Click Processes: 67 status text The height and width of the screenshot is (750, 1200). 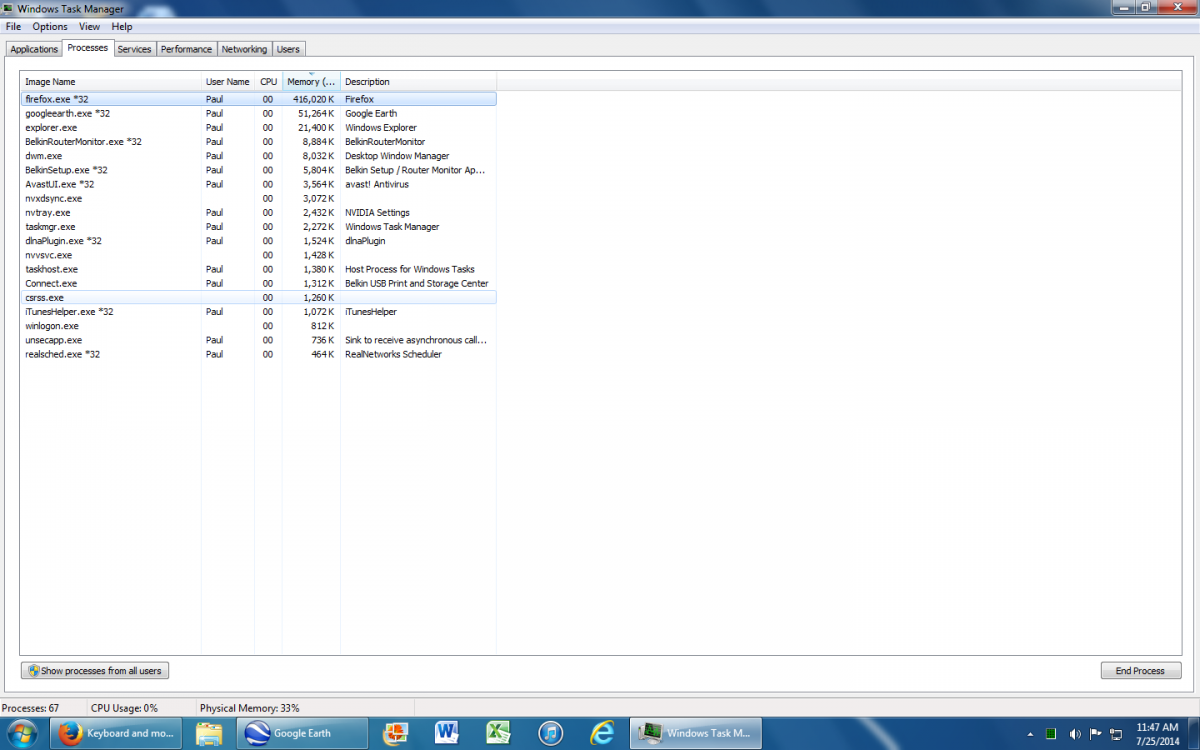(30, 708)
